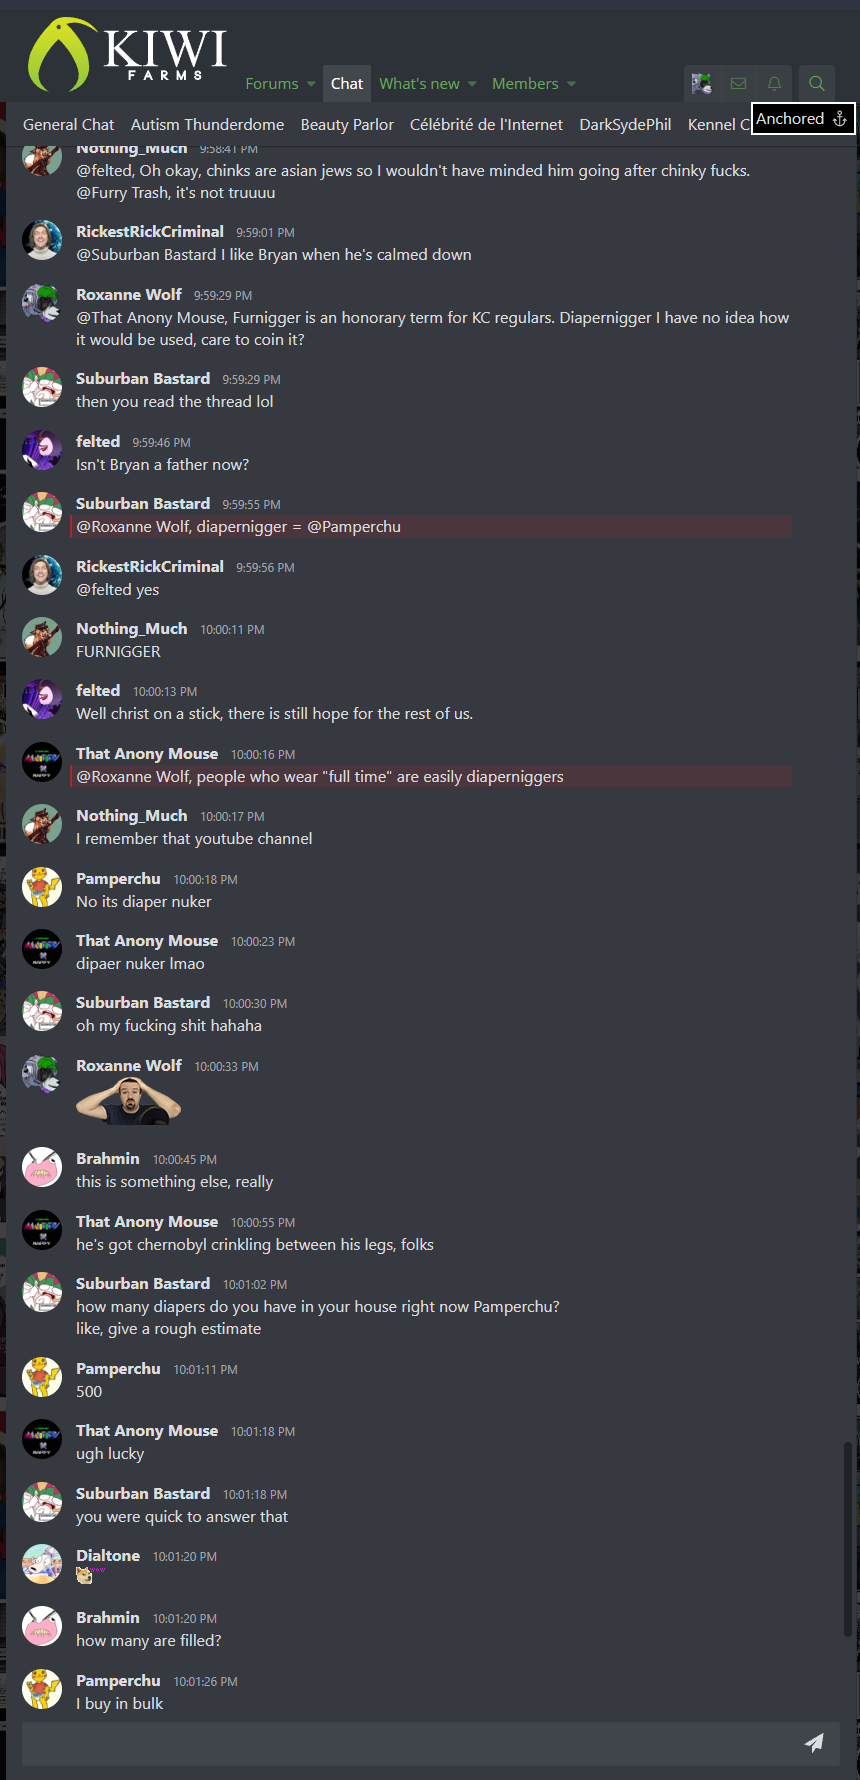860x1780 pixels.
Task: Switch to the Beauty Parlor room
Action: (x=347, y=125)
